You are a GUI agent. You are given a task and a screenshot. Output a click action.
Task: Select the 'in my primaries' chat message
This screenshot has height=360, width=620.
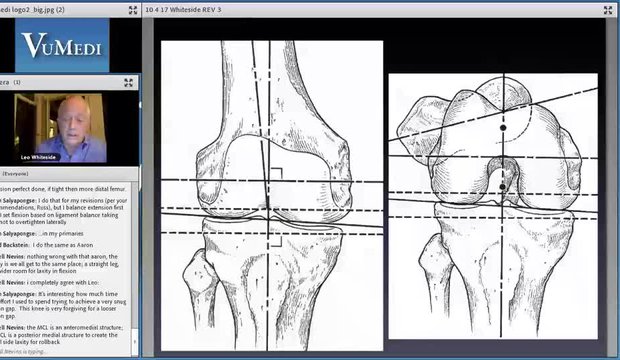[42, 233]
